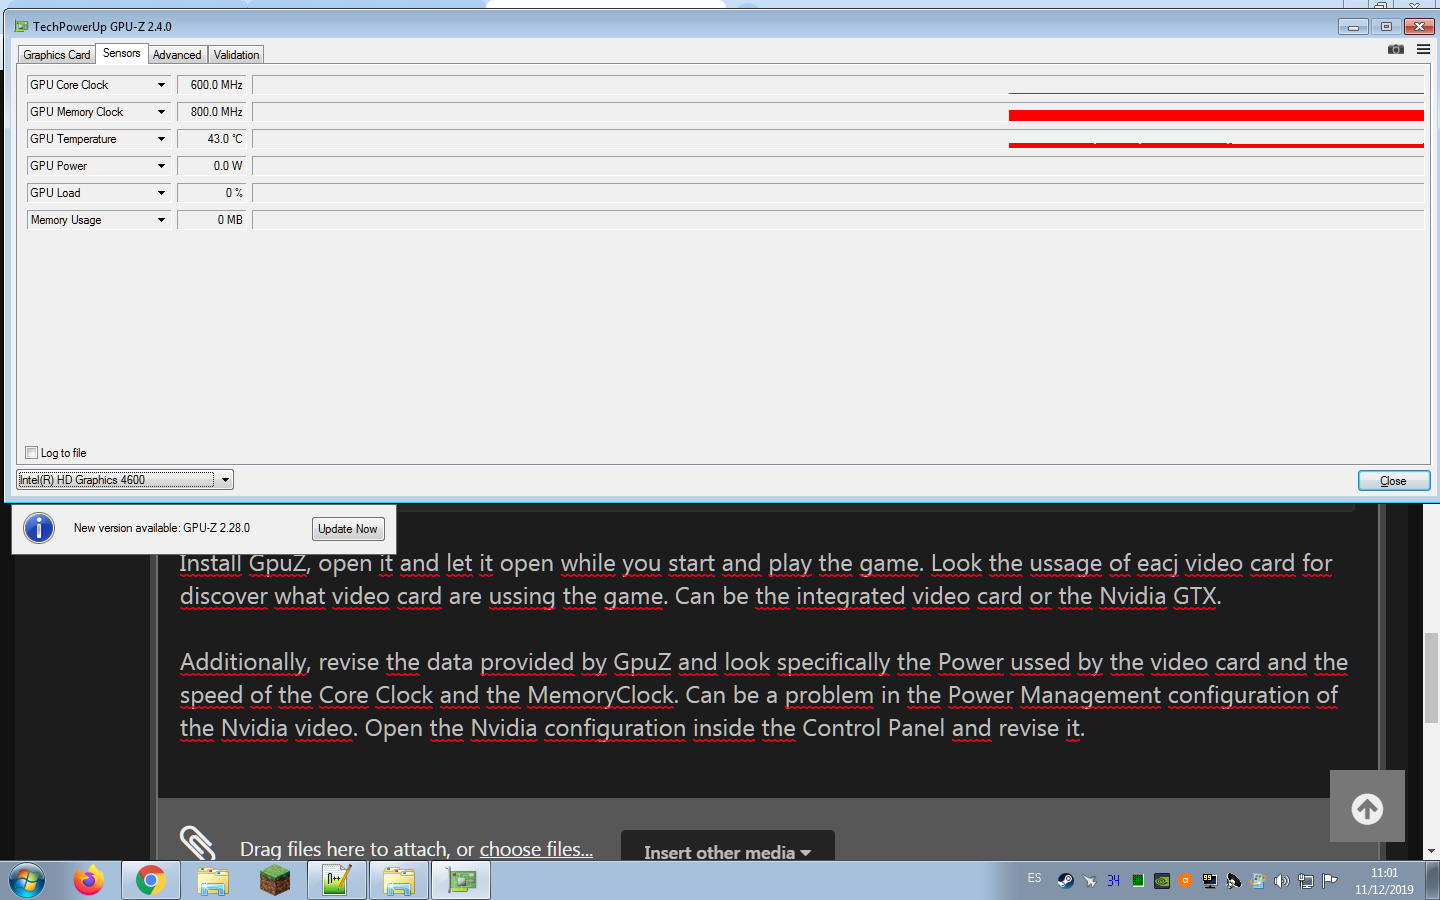This screenshot has width=1440, height=900.
Task: Open the taskbar clock showing 11:01
Action: 1384,881
